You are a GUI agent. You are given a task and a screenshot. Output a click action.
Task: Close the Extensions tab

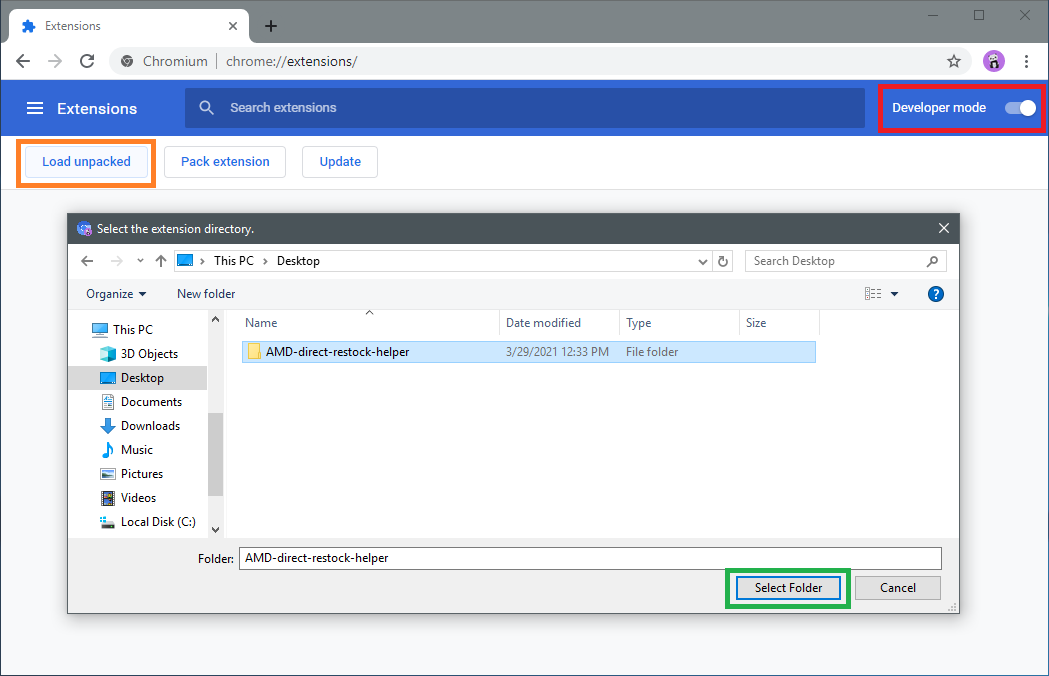pyautogui.click(x=233, y=26)
